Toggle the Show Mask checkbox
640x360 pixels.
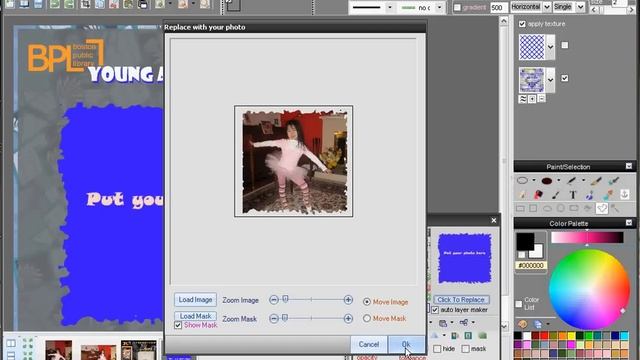point(178,325)
